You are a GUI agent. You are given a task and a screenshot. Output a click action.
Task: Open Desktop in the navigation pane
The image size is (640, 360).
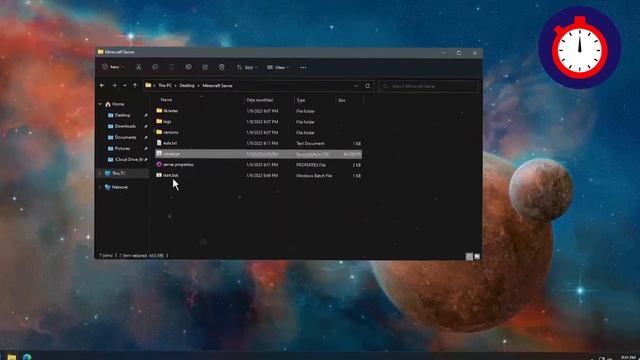122,116
